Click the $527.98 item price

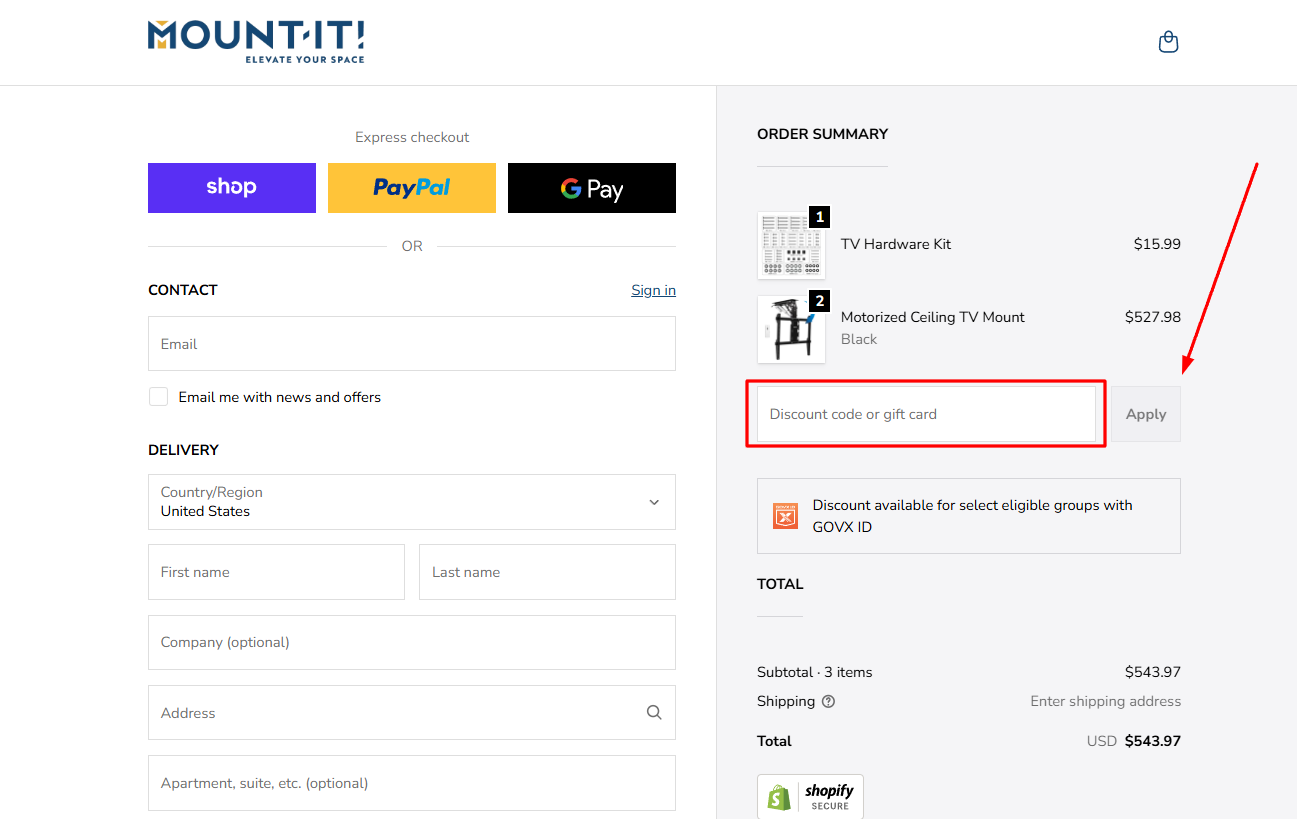click(x=1153, y=317)
